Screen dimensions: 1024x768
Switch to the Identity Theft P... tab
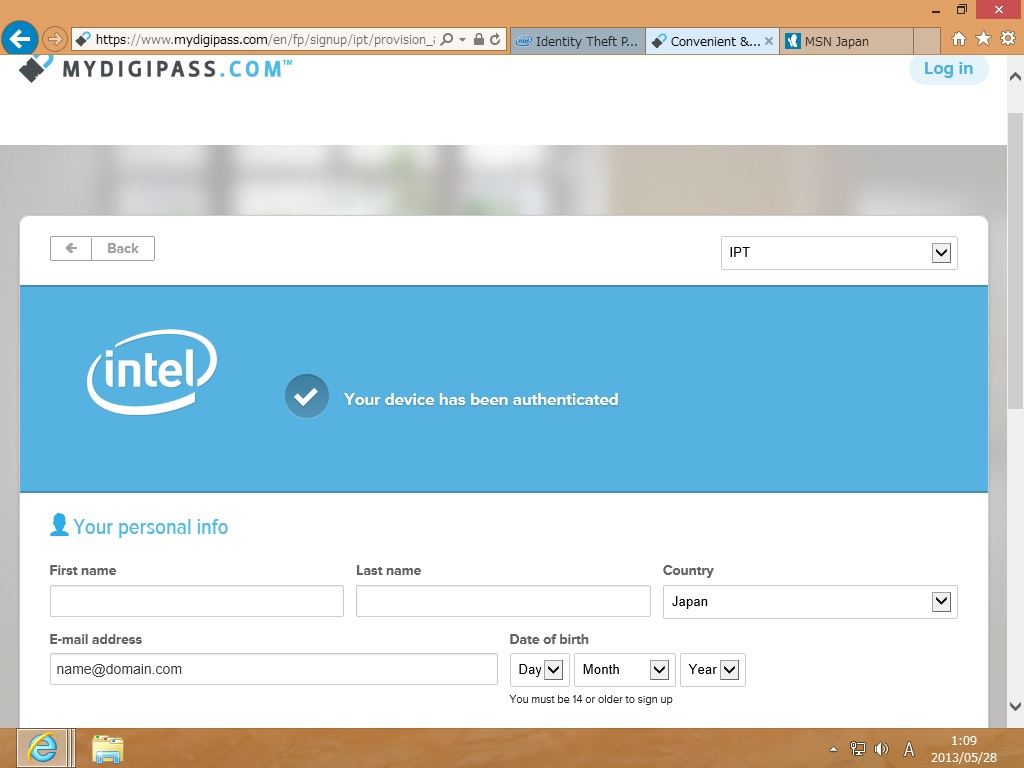click(577, 41)
